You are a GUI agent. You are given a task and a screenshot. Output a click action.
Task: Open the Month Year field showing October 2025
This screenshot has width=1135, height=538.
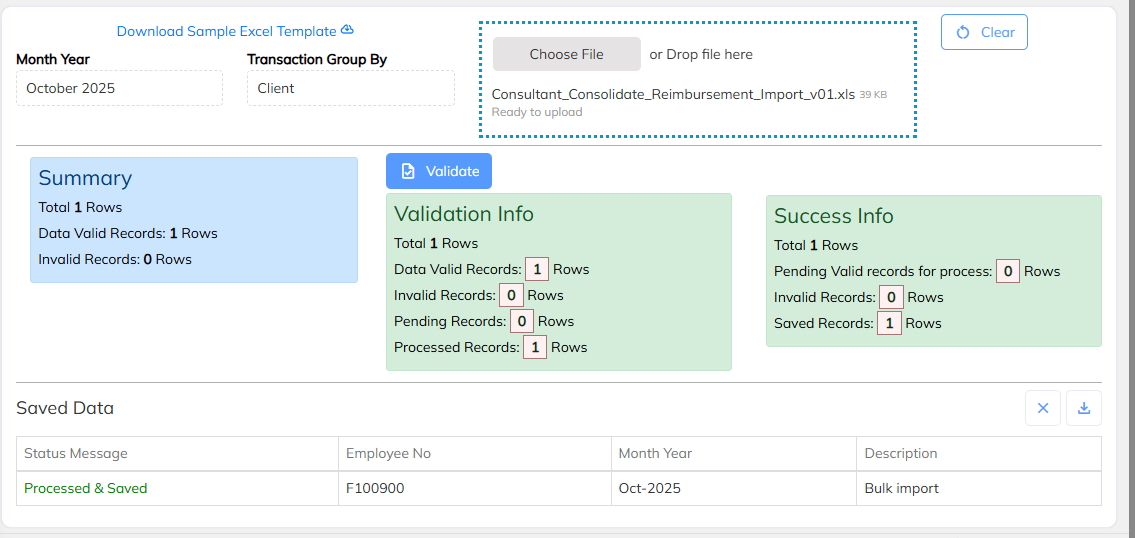coord(119,88)
